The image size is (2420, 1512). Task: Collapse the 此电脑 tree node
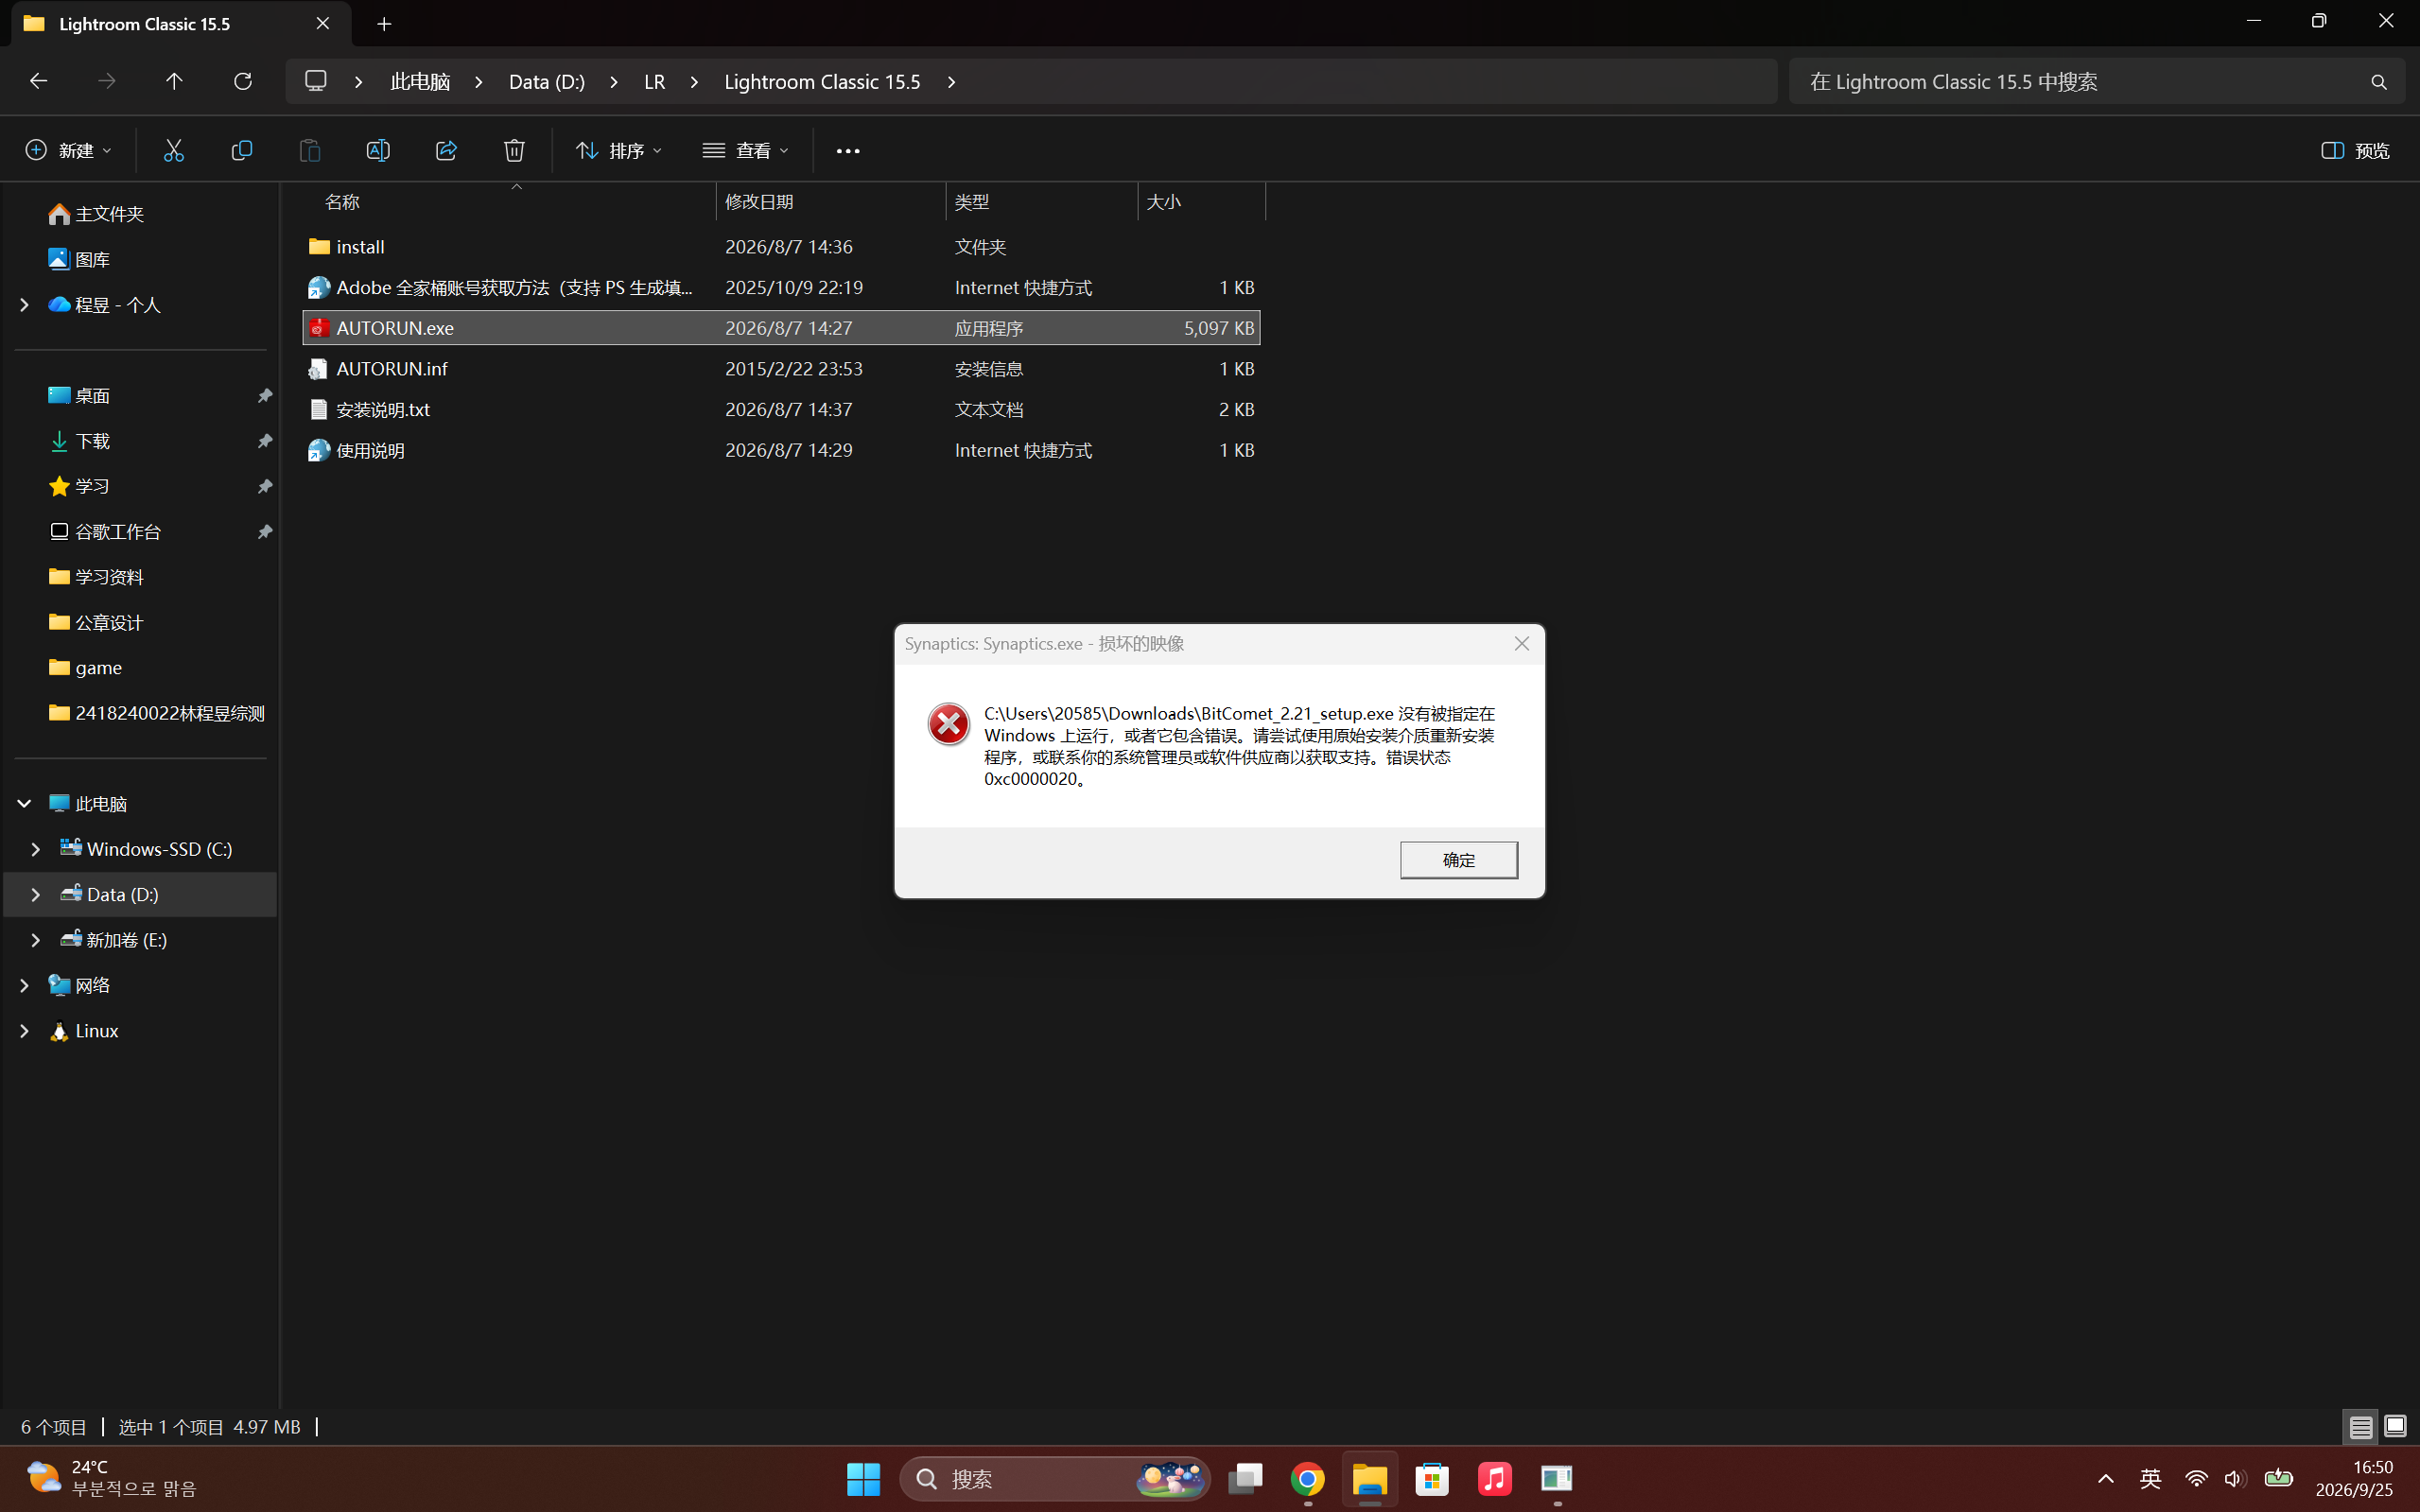tap(24, 803)
